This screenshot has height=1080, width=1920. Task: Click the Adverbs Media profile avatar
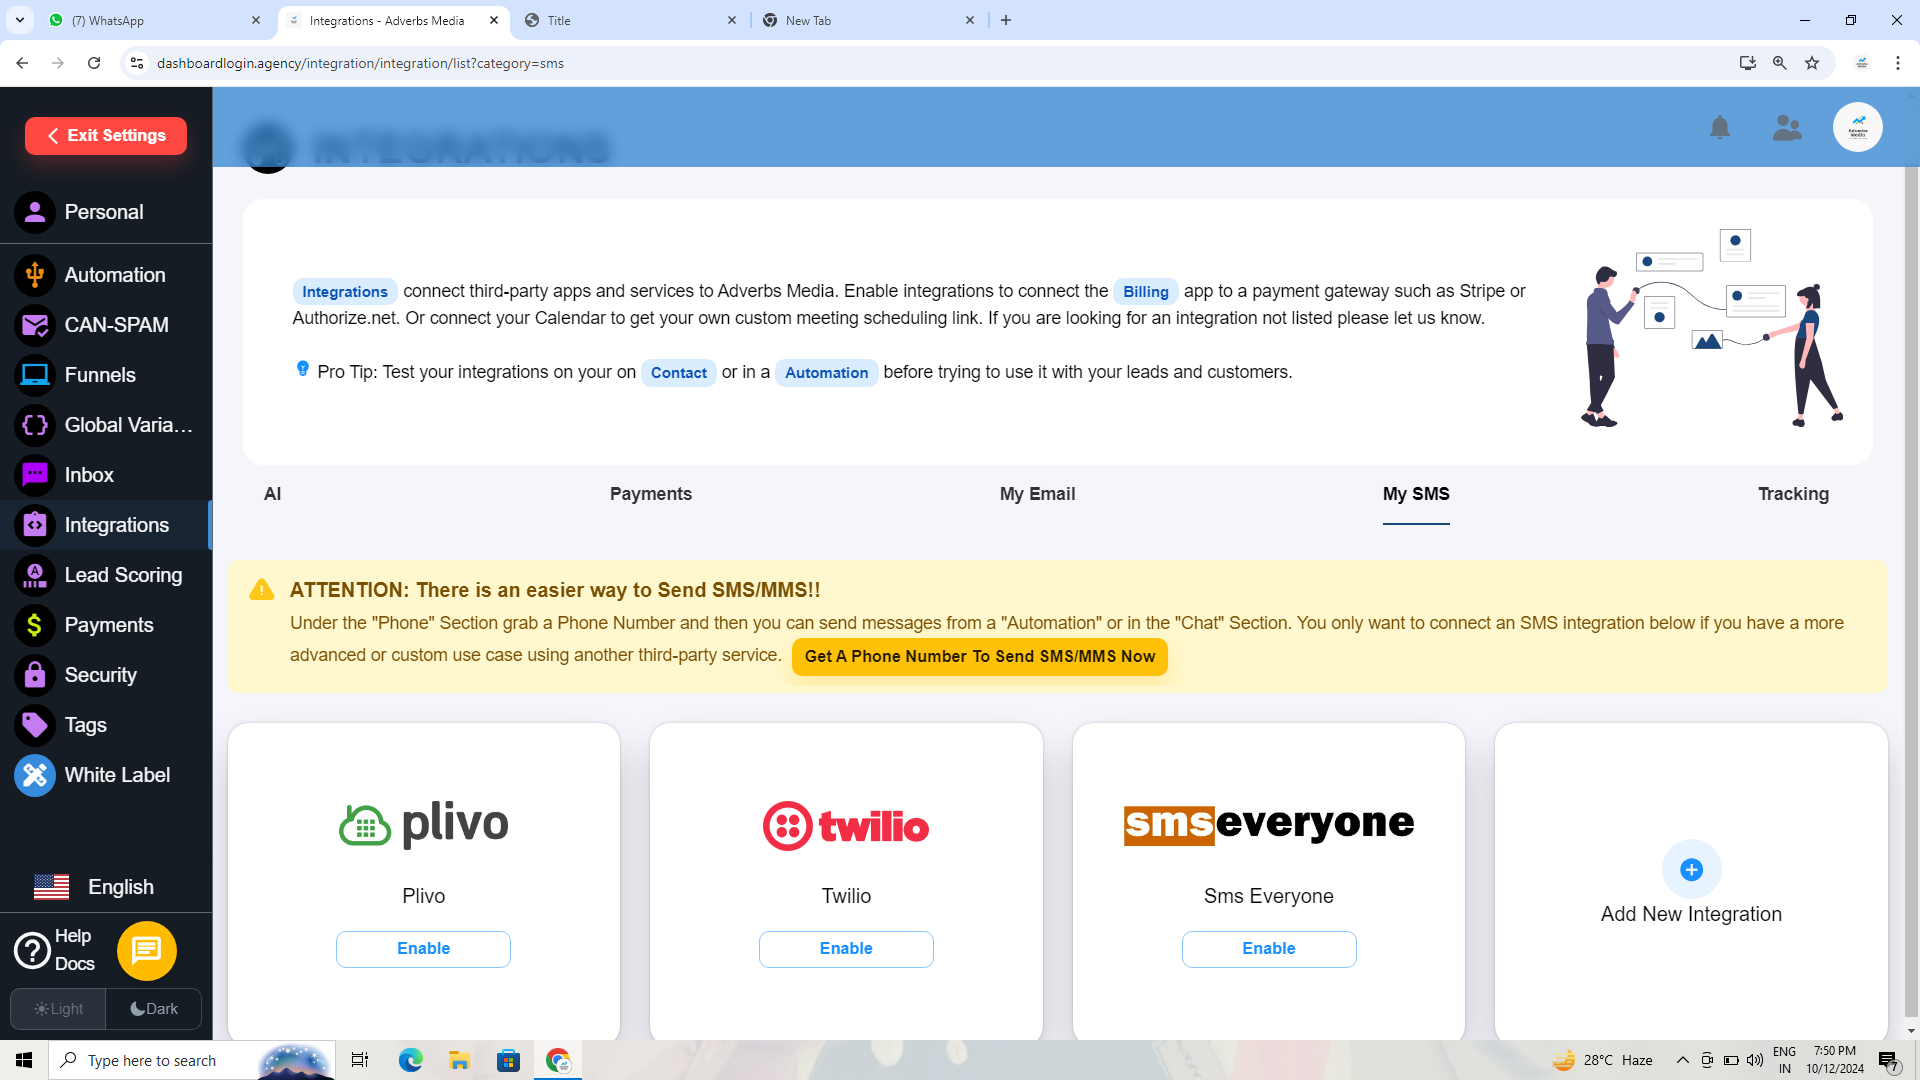coord(1857,128)
